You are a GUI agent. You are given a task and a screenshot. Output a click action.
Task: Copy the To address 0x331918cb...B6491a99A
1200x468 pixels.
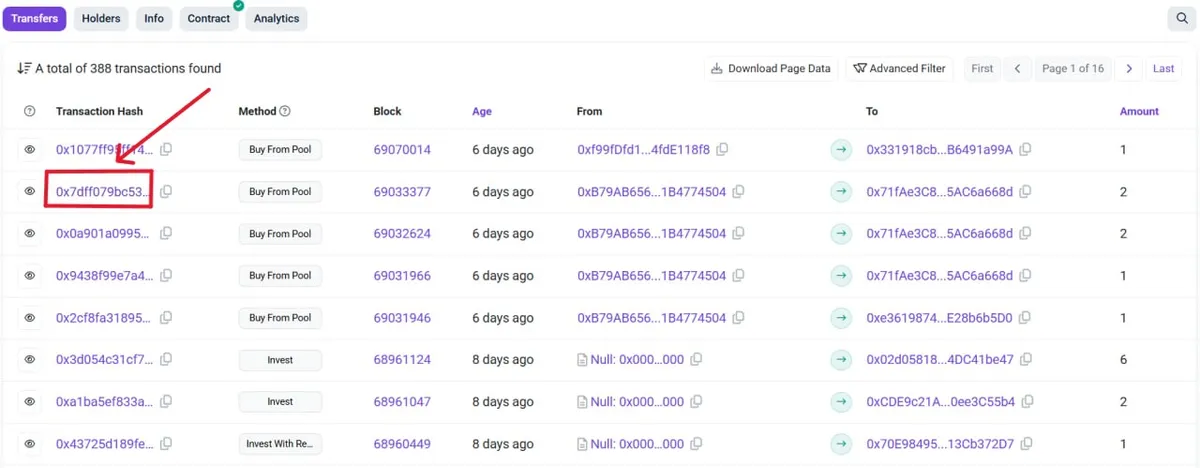click(1025, 149)
